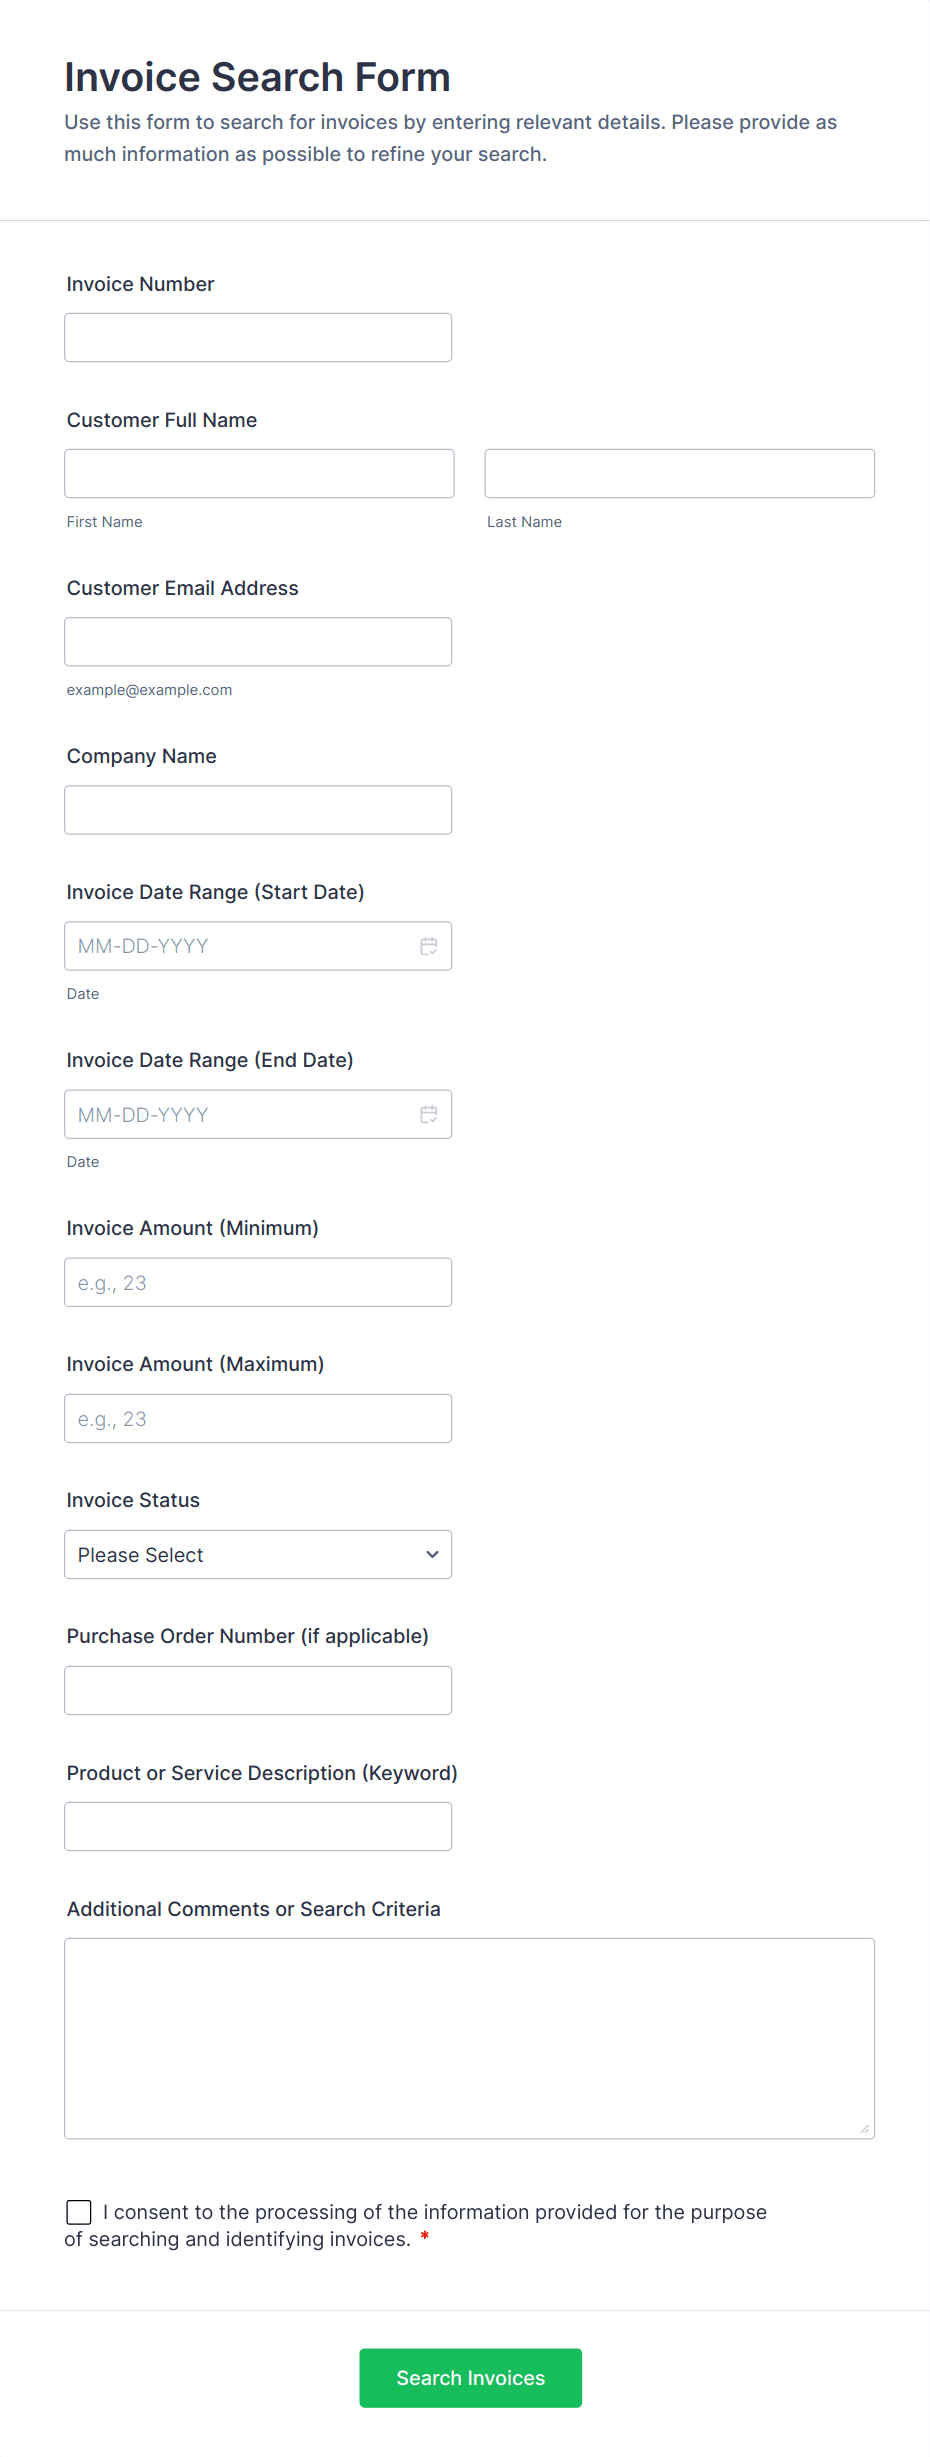Click the Invoice Amount Maximum field
The height and width of the screenshot is (2457, 930).
click(x=257, y=1417)
